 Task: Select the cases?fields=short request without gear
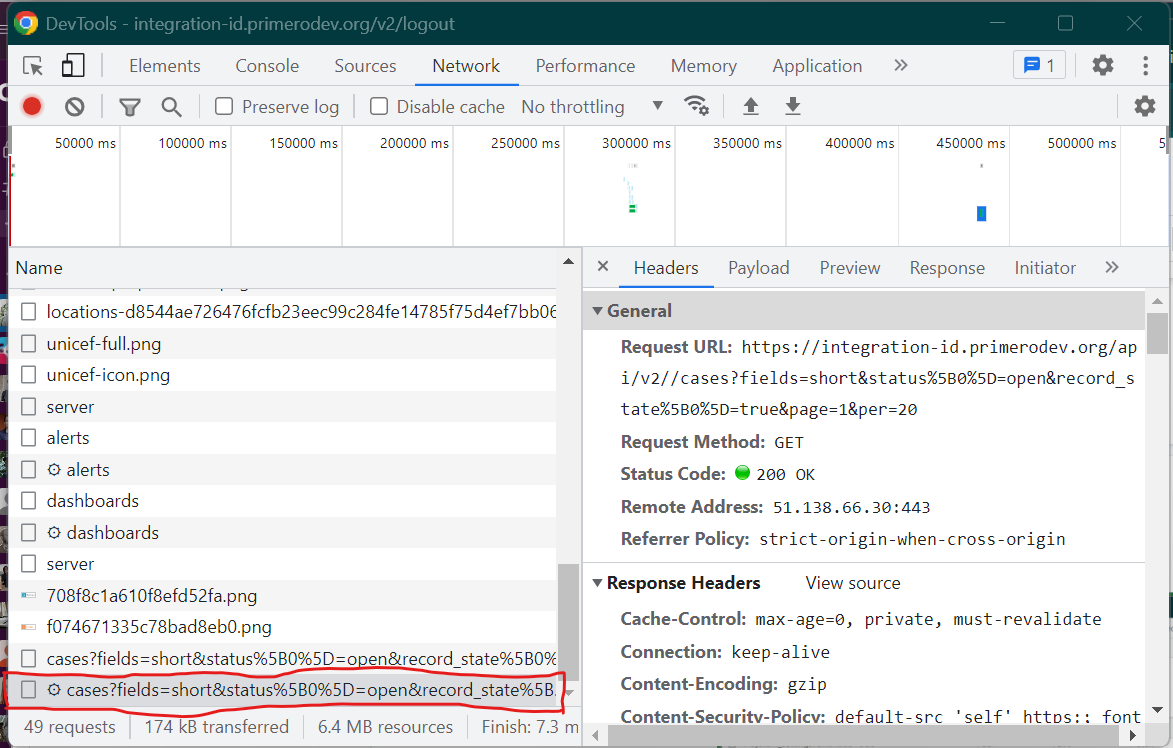[282, 658]
